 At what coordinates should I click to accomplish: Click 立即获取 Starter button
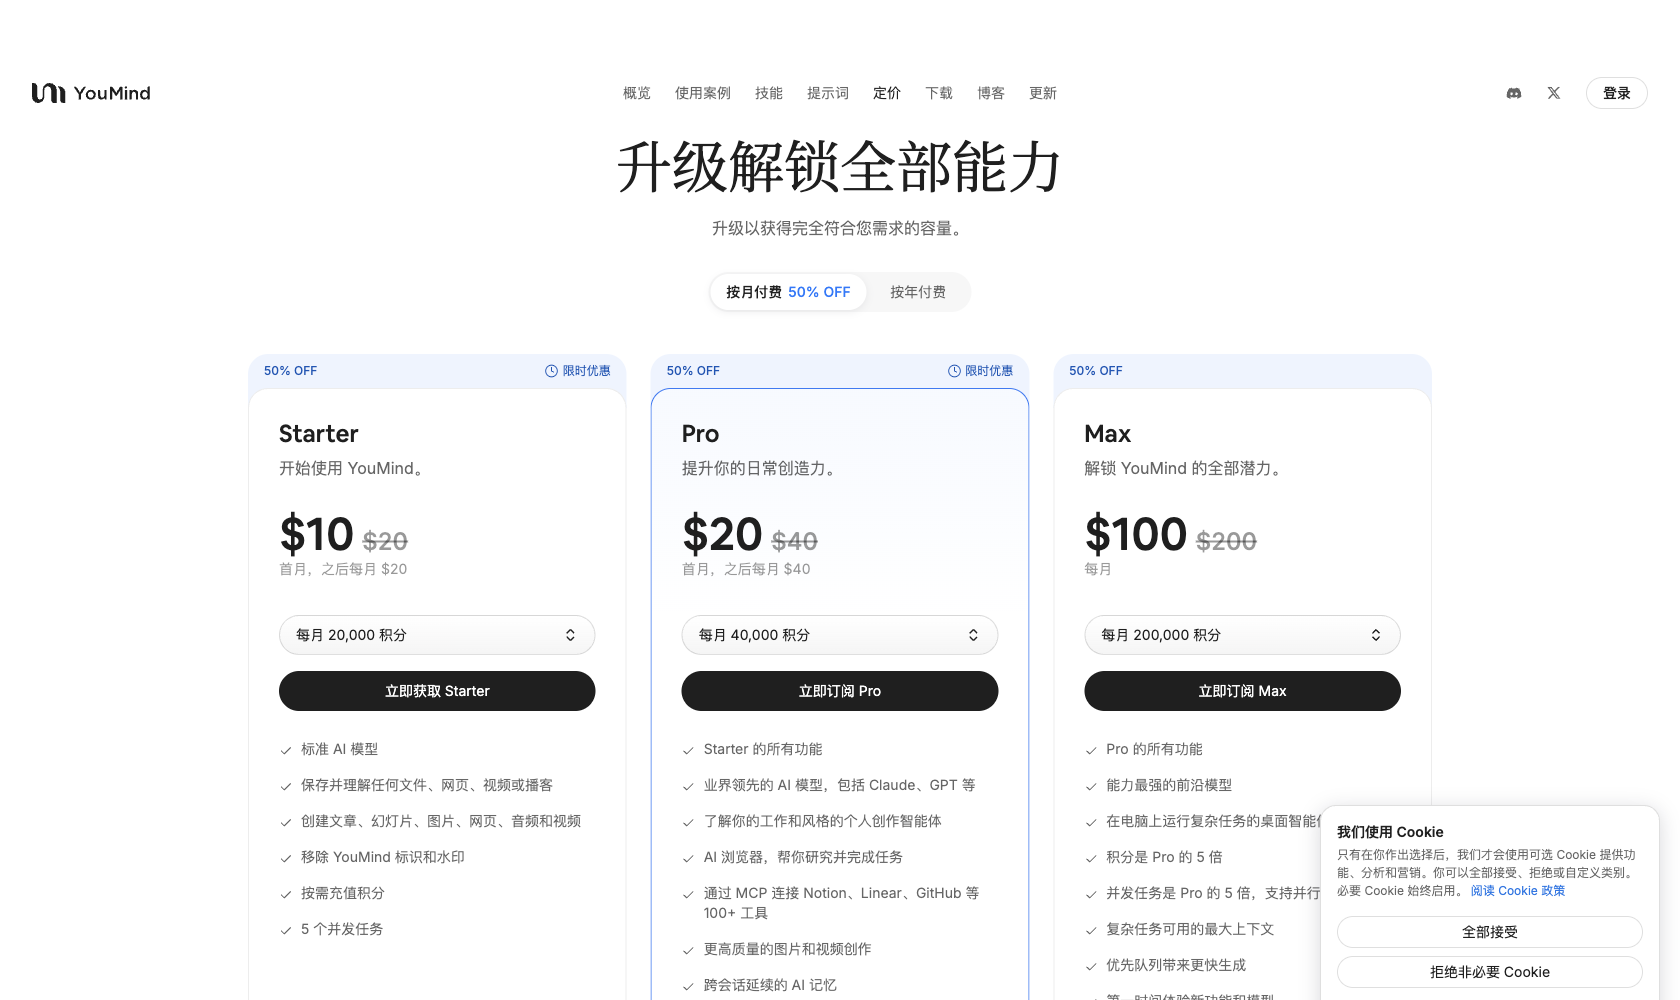click(437, 691)
